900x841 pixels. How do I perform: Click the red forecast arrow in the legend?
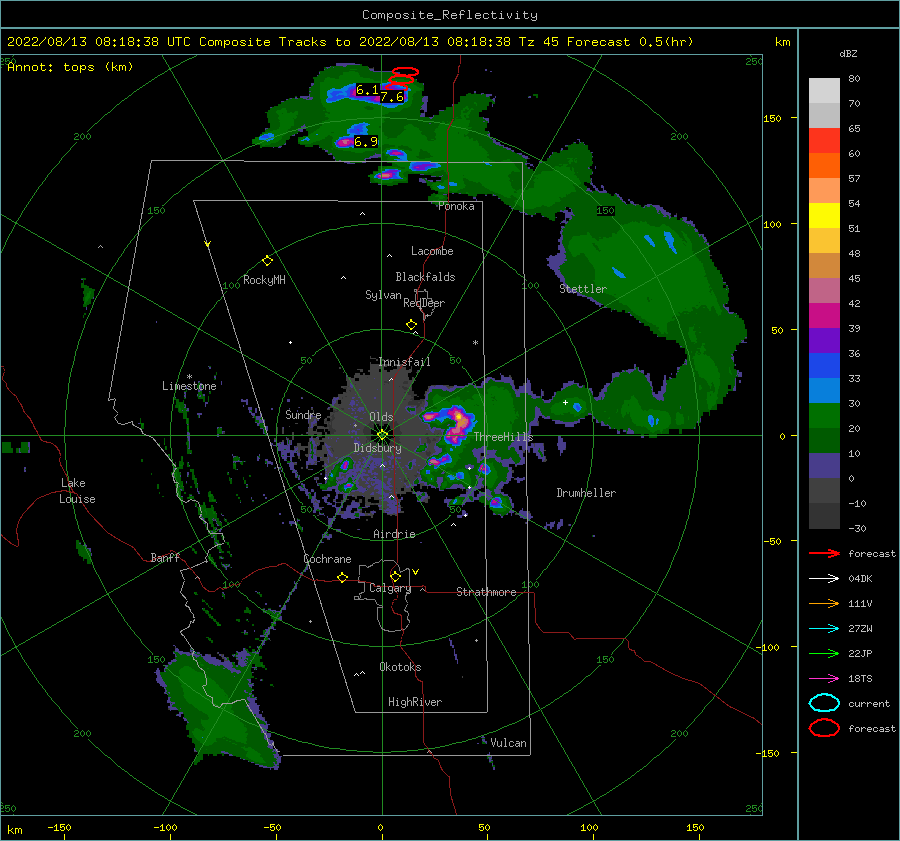[x=824, y=553]
